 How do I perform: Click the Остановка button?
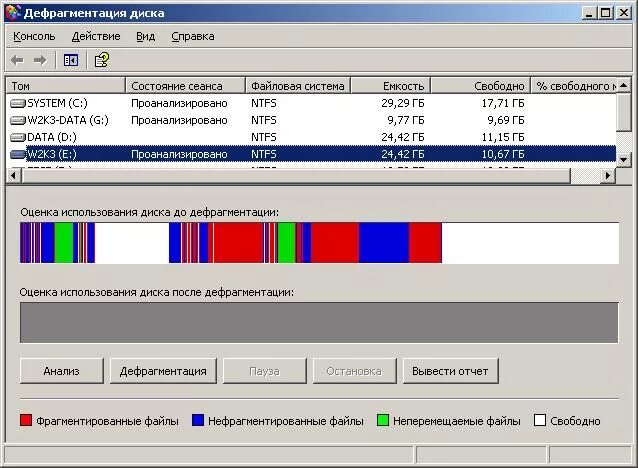[x=354, y=371]
